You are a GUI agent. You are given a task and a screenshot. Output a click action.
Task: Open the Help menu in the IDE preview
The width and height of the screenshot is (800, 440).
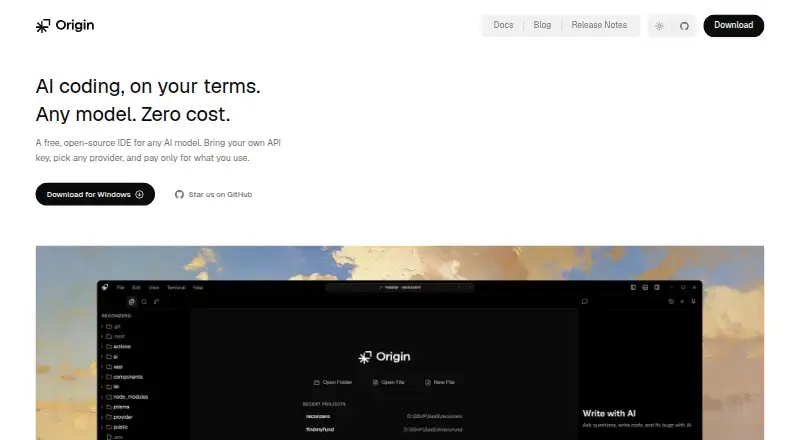198,287
